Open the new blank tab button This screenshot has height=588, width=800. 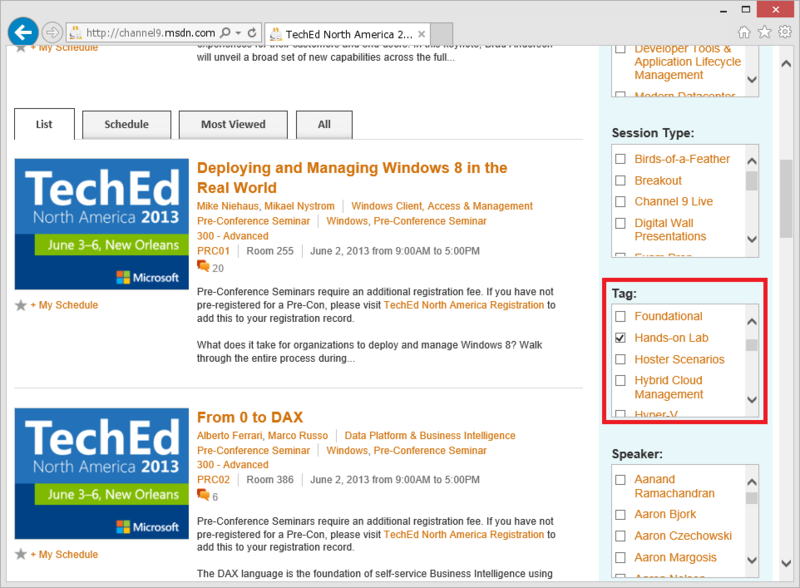442,34
